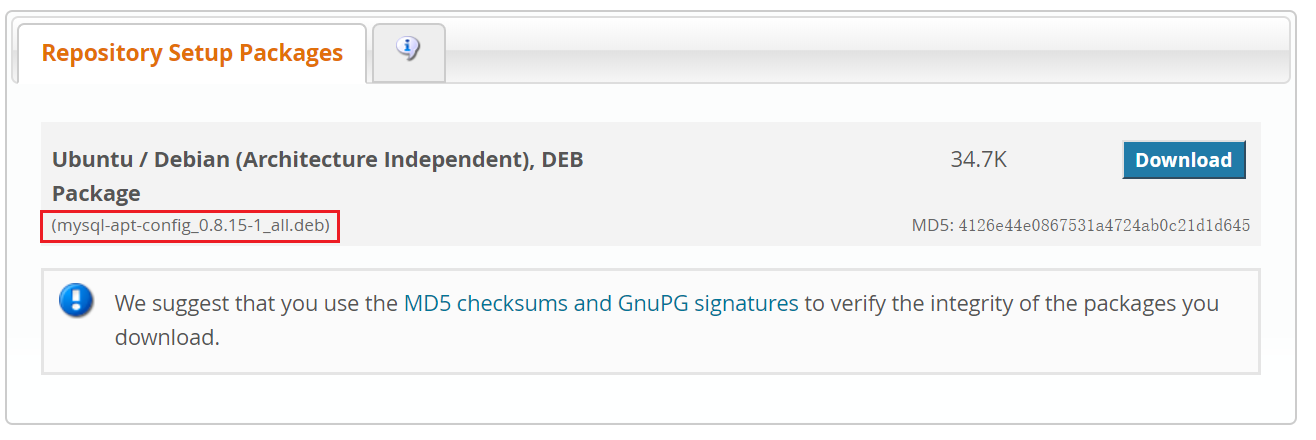Viewport: 1316px width, 440px height.
Task: Click the word "download." ending the notice
Action: [166, 337]
